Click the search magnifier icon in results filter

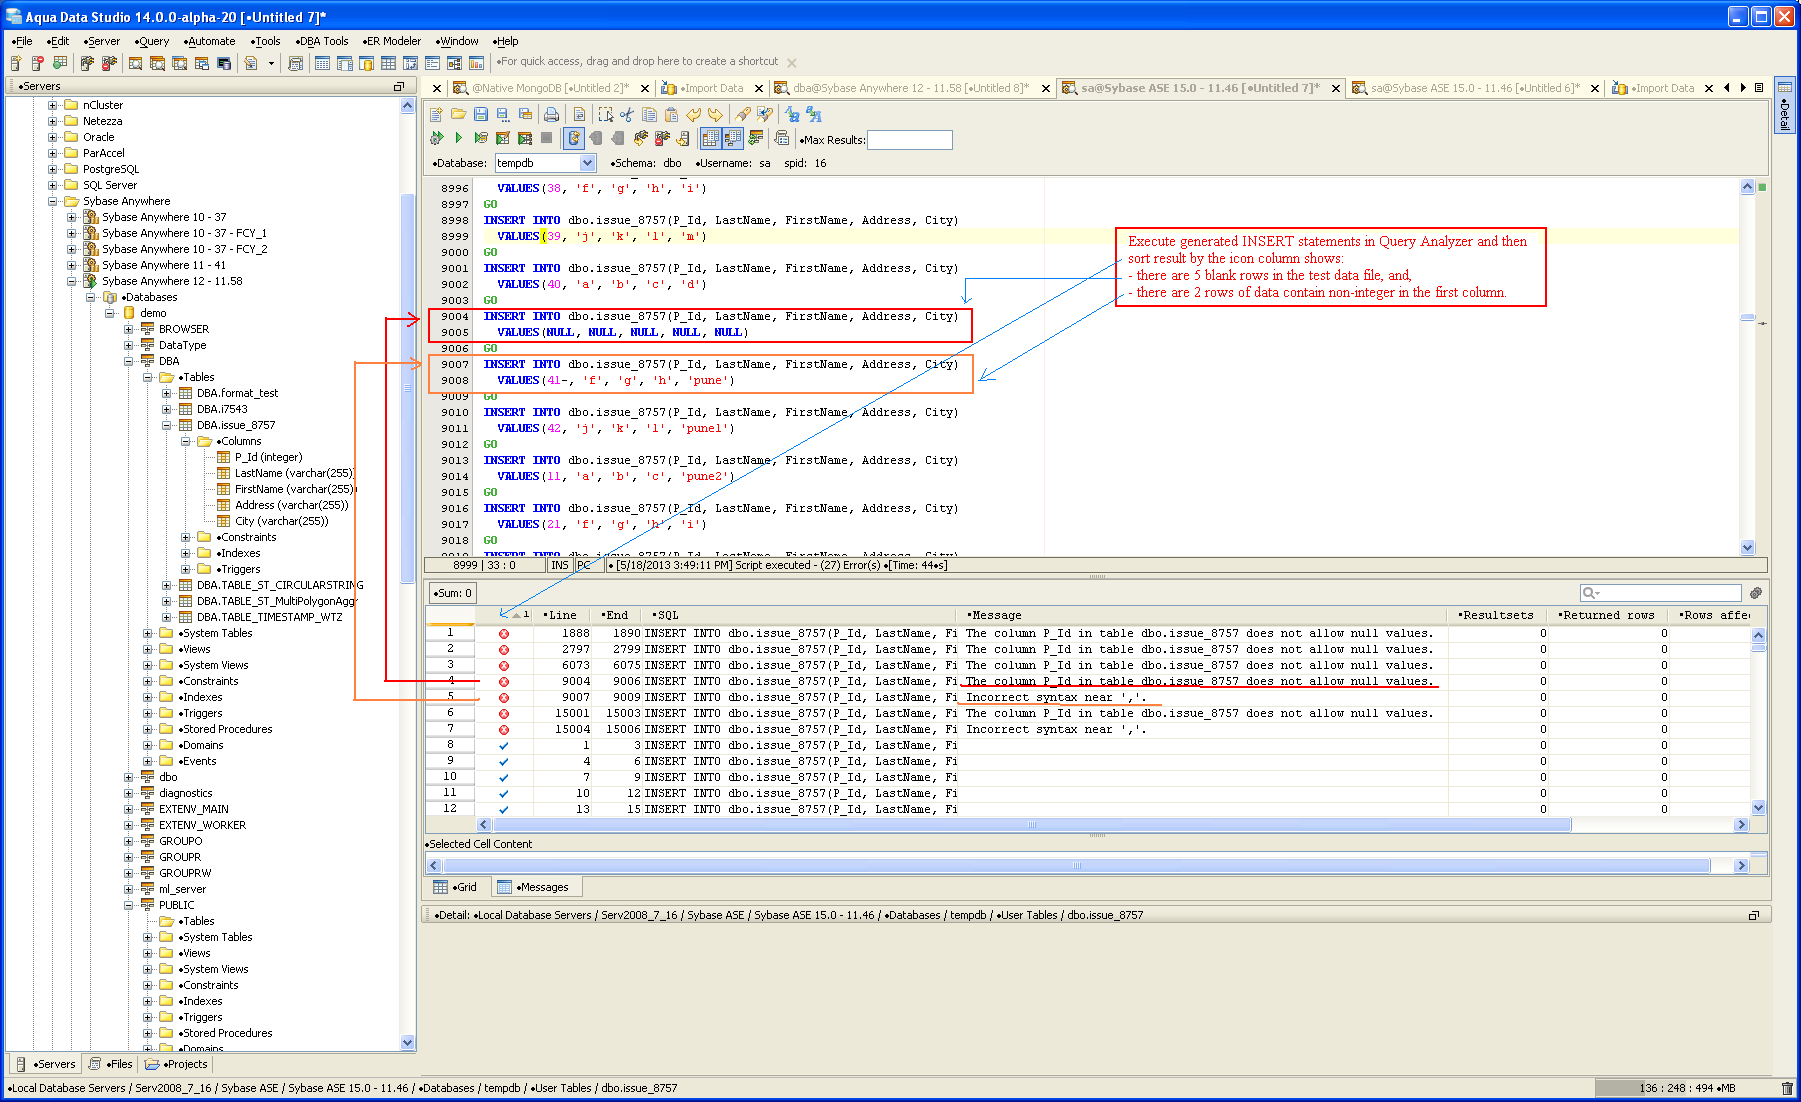tap(1589, 593)
